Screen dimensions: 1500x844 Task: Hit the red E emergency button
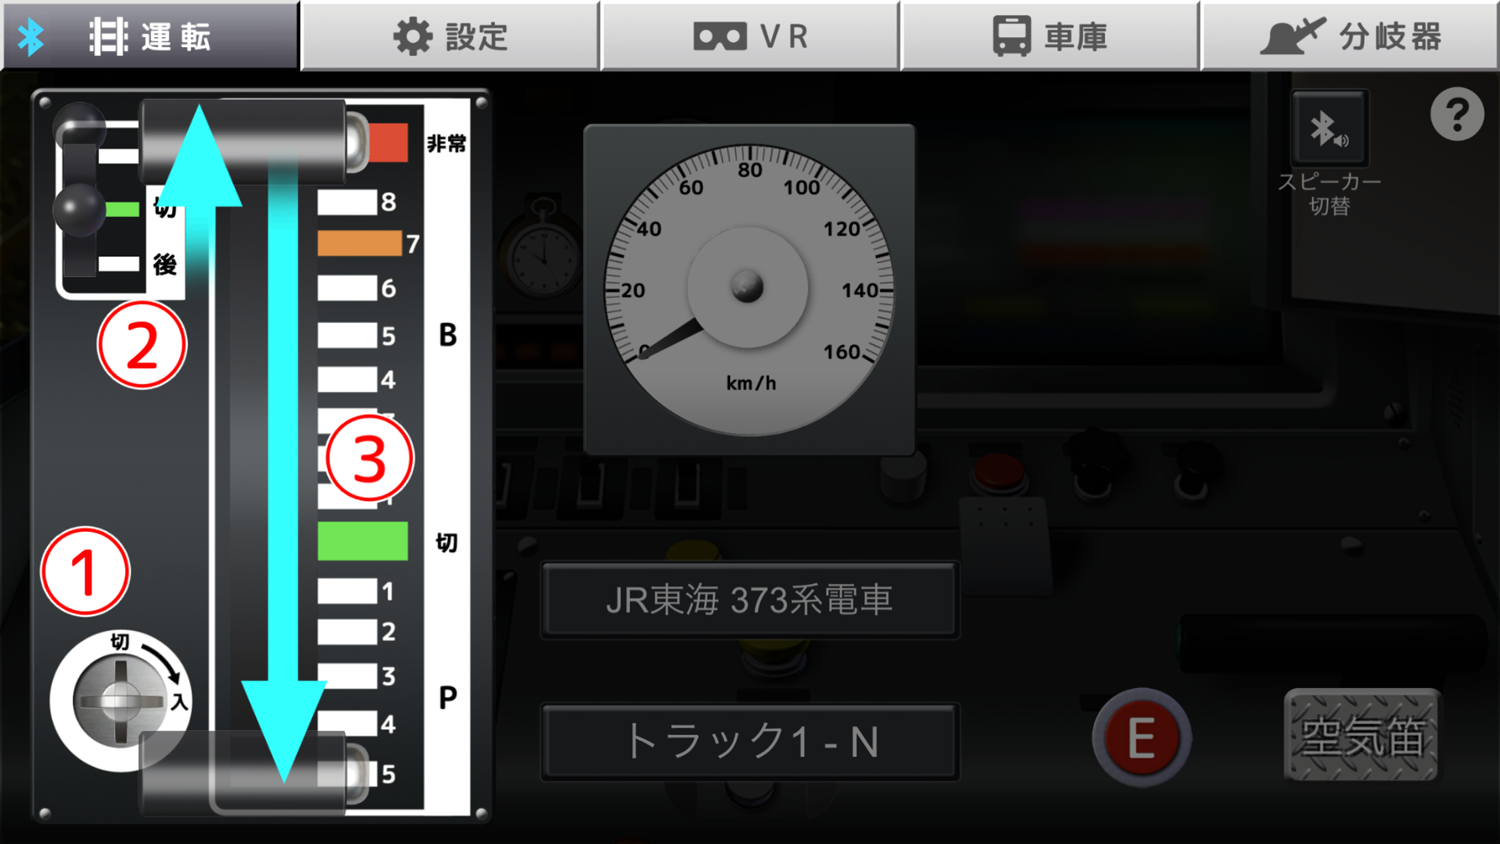click(x=1141, y=738)
